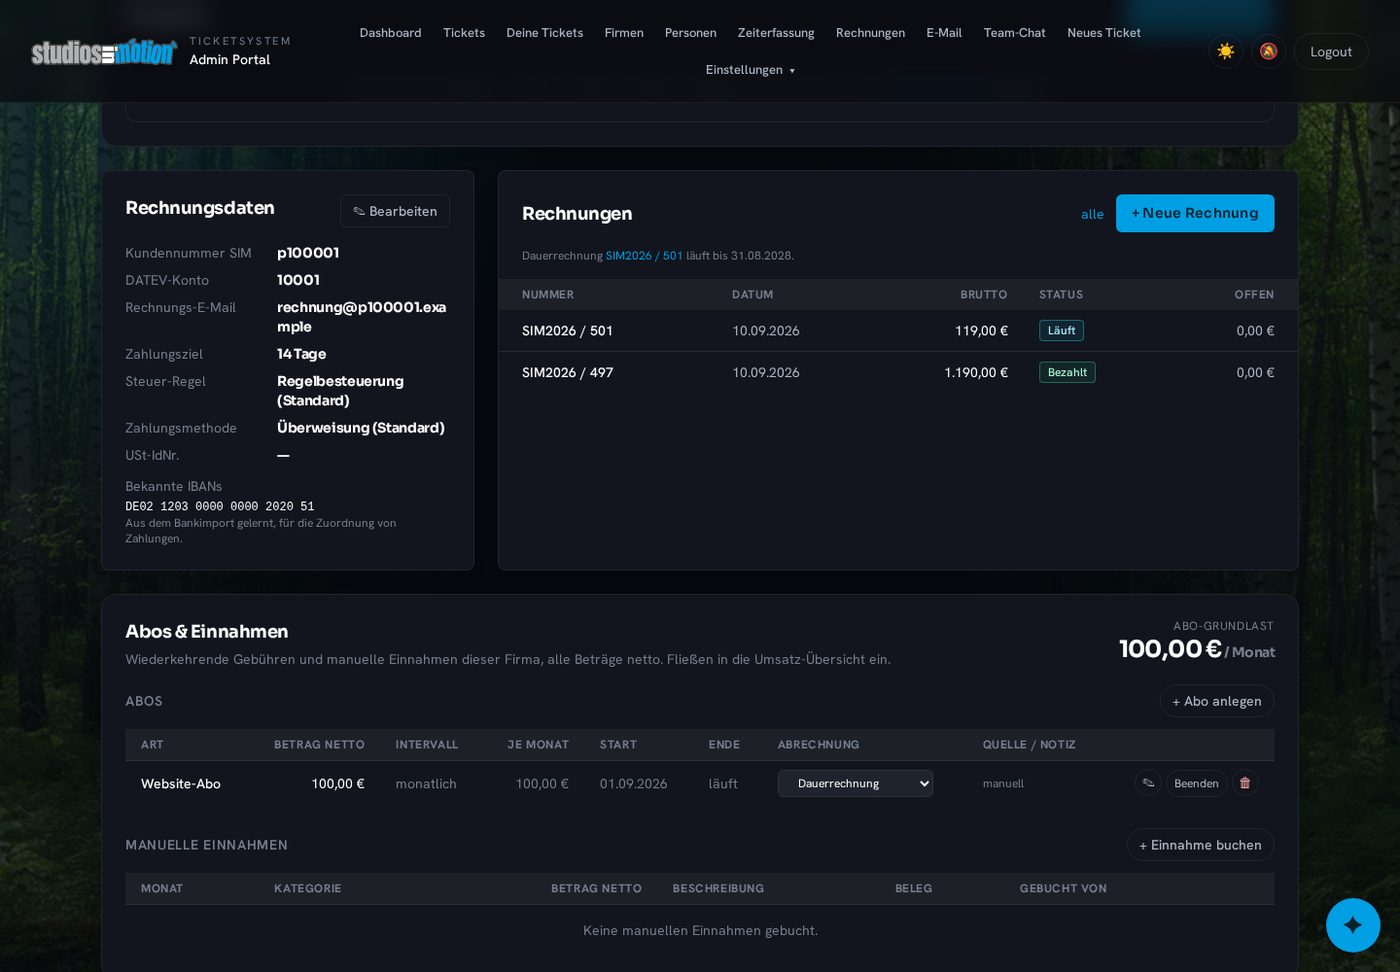1400x972 pixels.
Task: Expand the Einstellungen menu
Action: [750, 70]
